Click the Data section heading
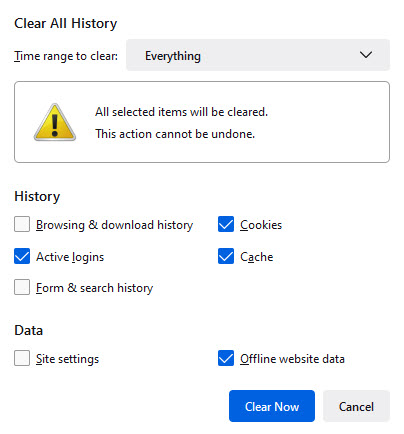 [x=29, y=330]
